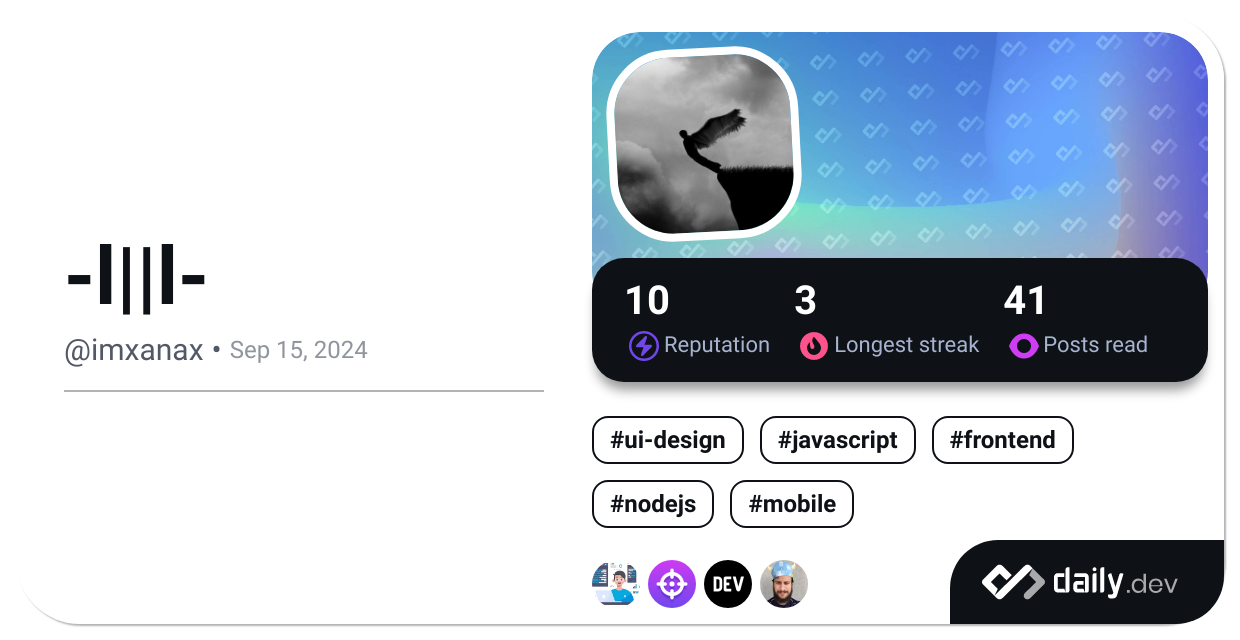Click the daily.dev logo mark
This screenshot has width=1240, height=640.
pos(1012,582)
